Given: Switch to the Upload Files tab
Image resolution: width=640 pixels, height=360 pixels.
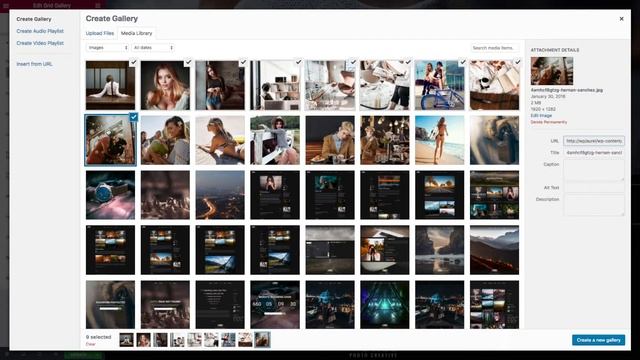Looking at the screenshot, I should (x=100, y=33).
